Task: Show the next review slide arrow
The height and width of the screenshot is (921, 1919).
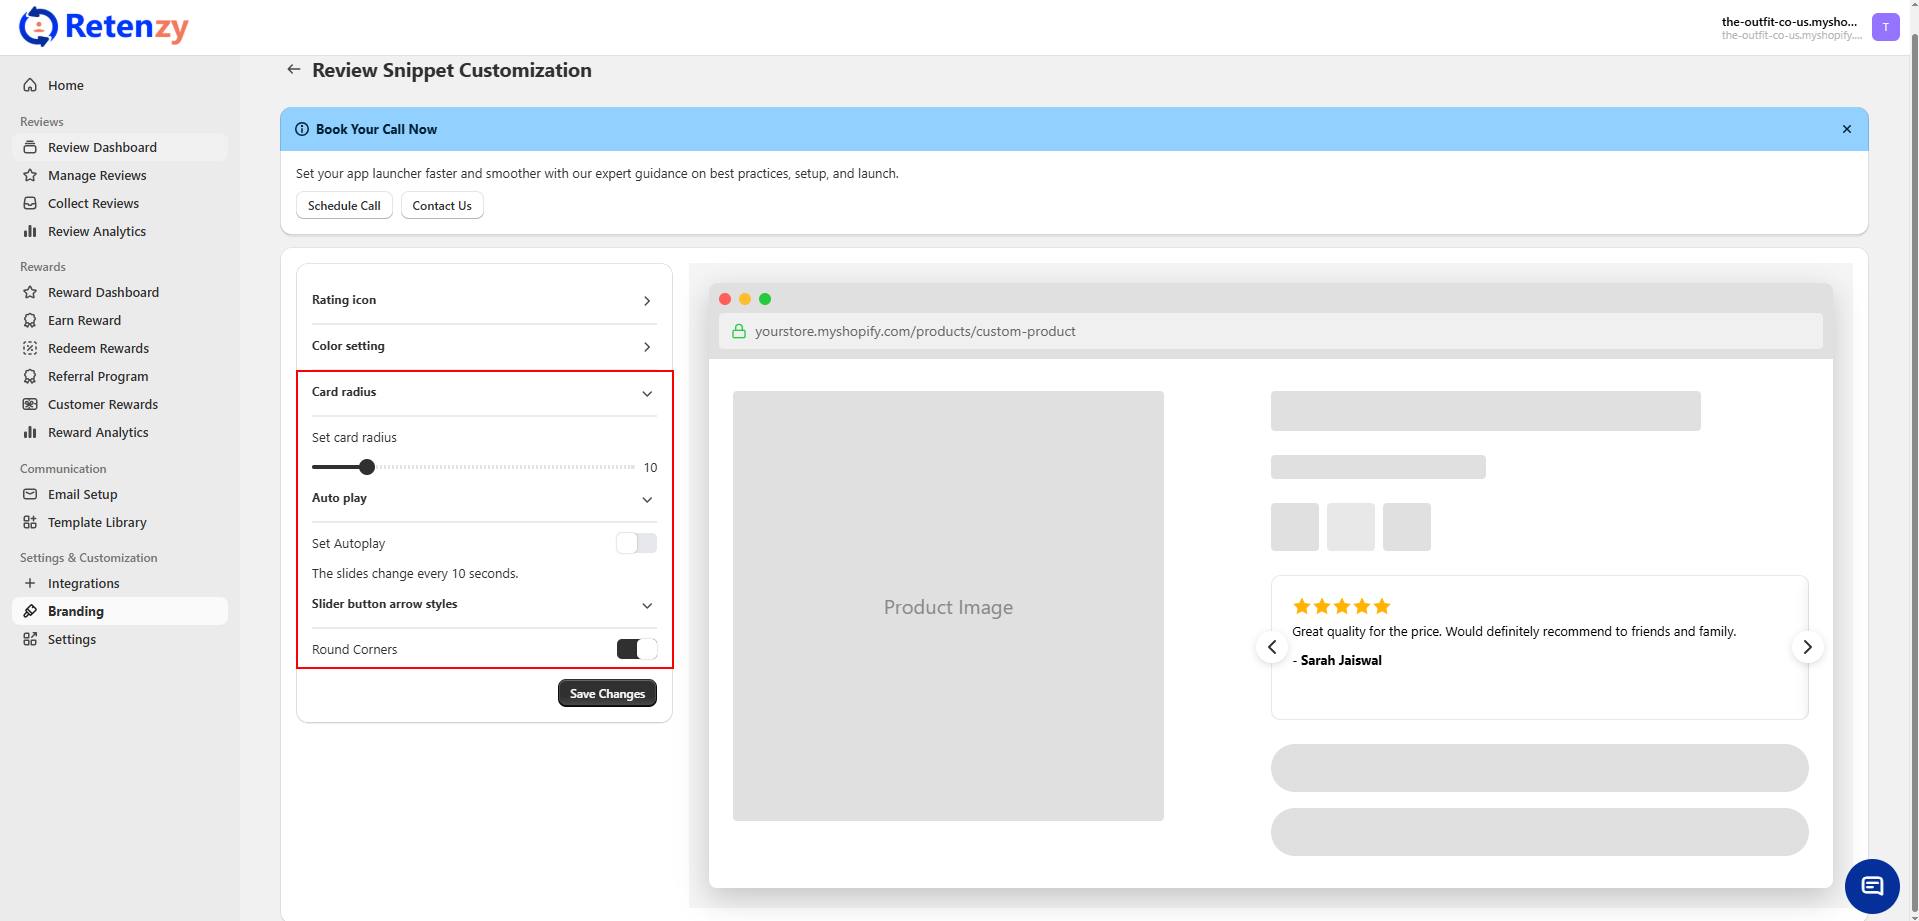Action: tap(1806, 647)
